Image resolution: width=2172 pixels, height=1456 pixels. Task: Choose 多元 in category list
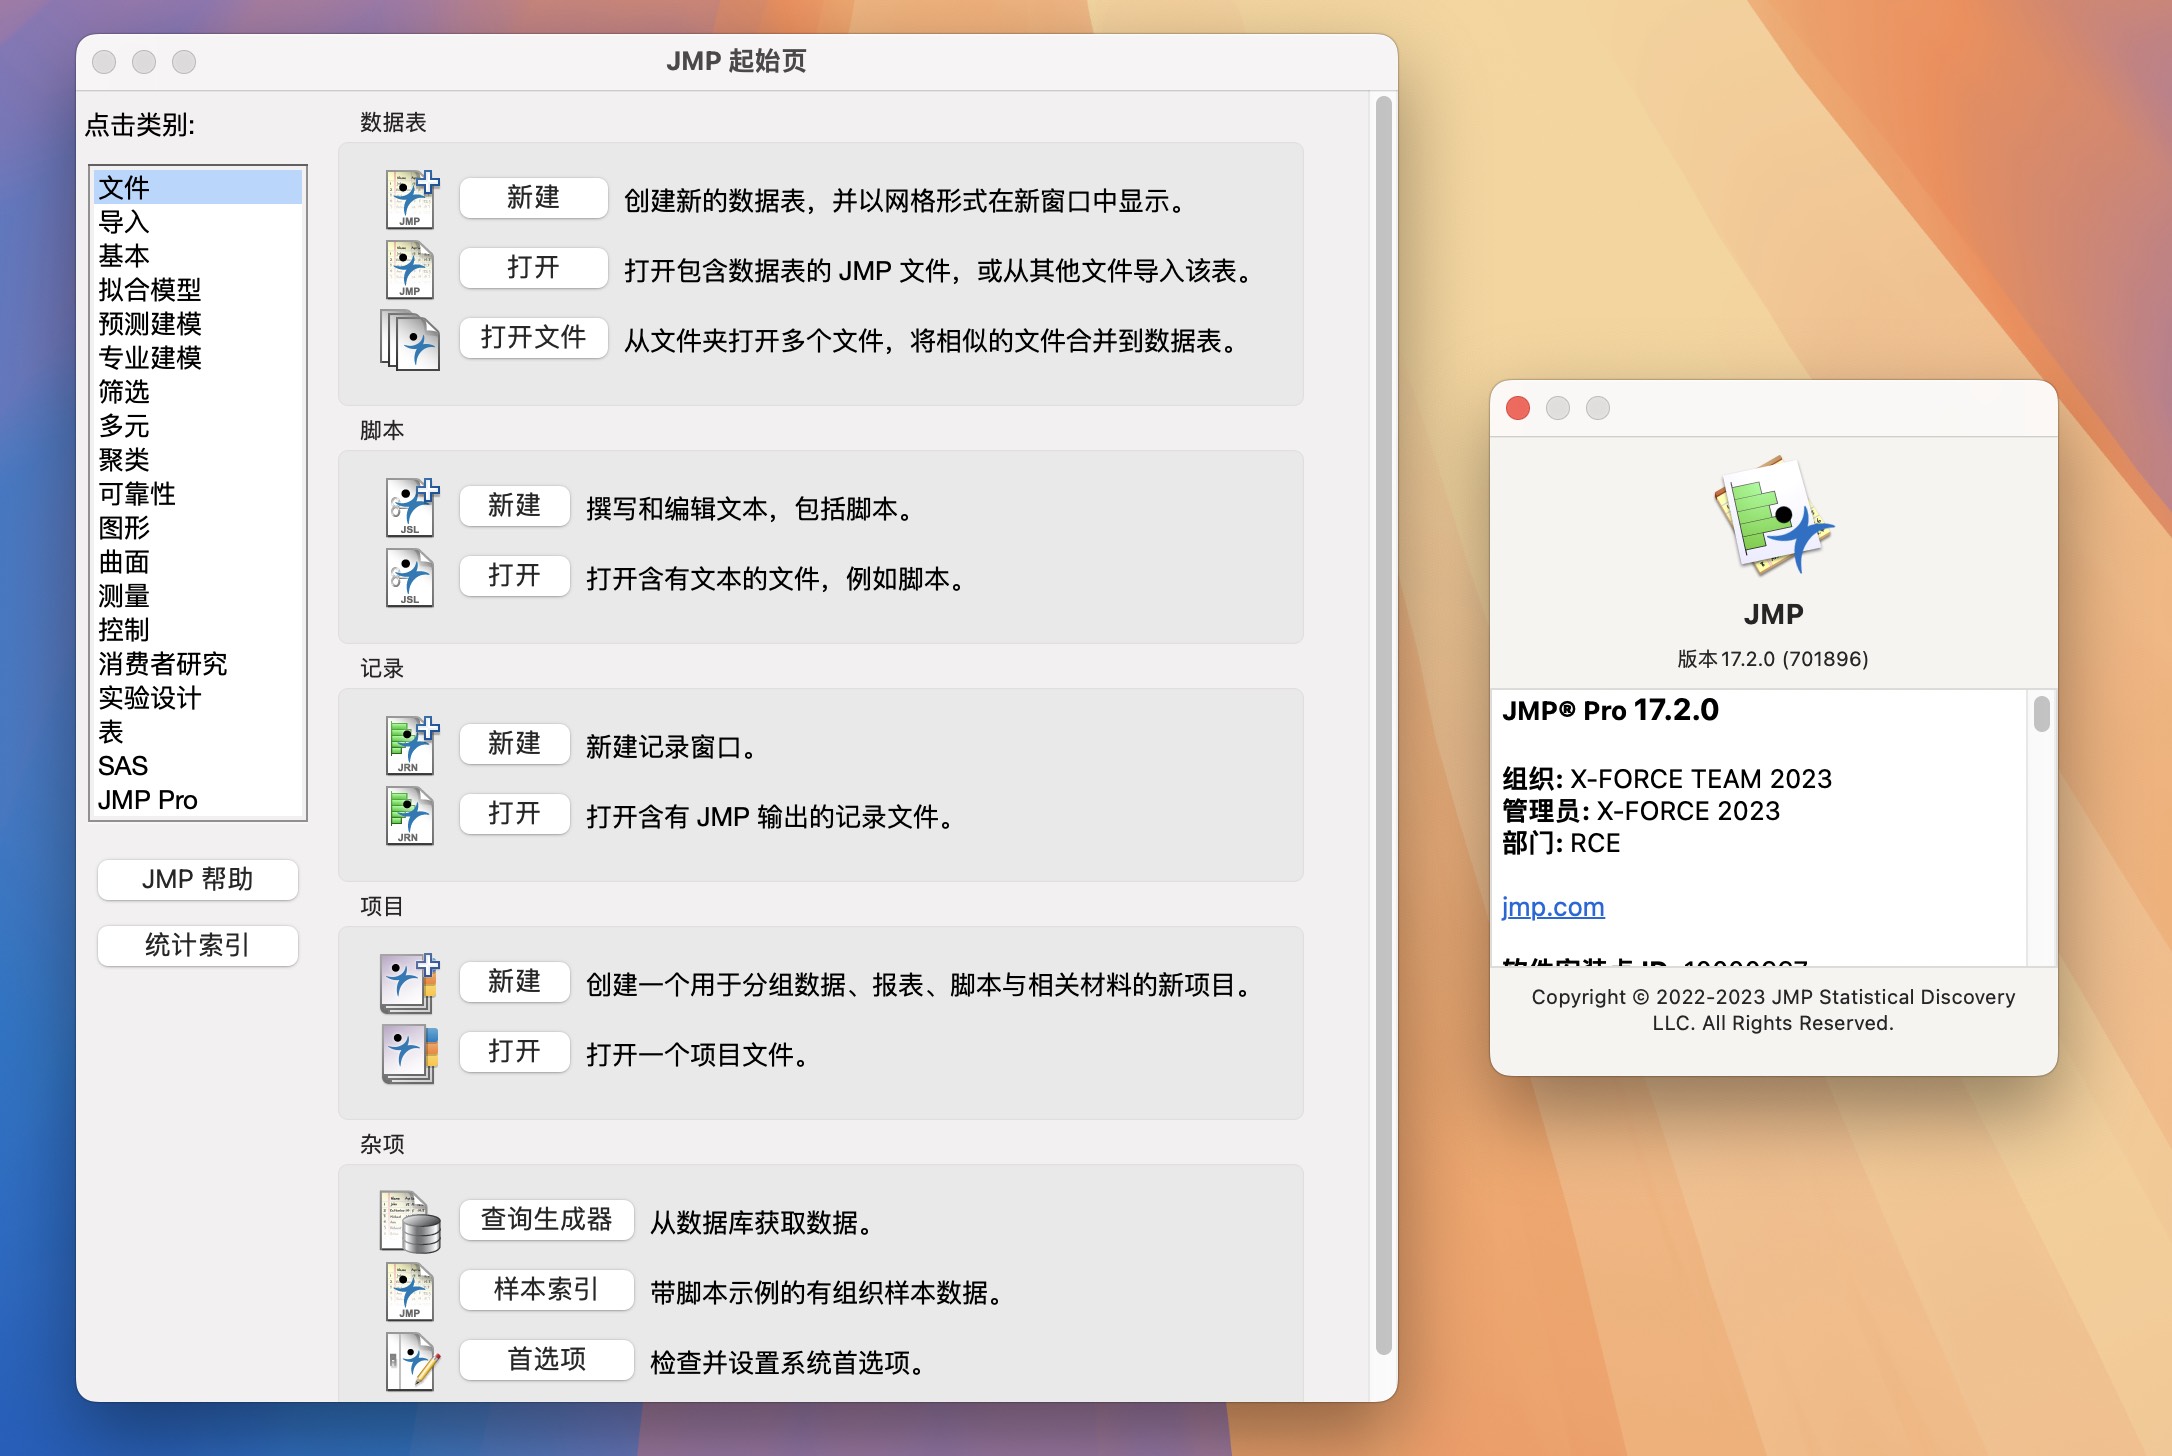tap(198, 425)
